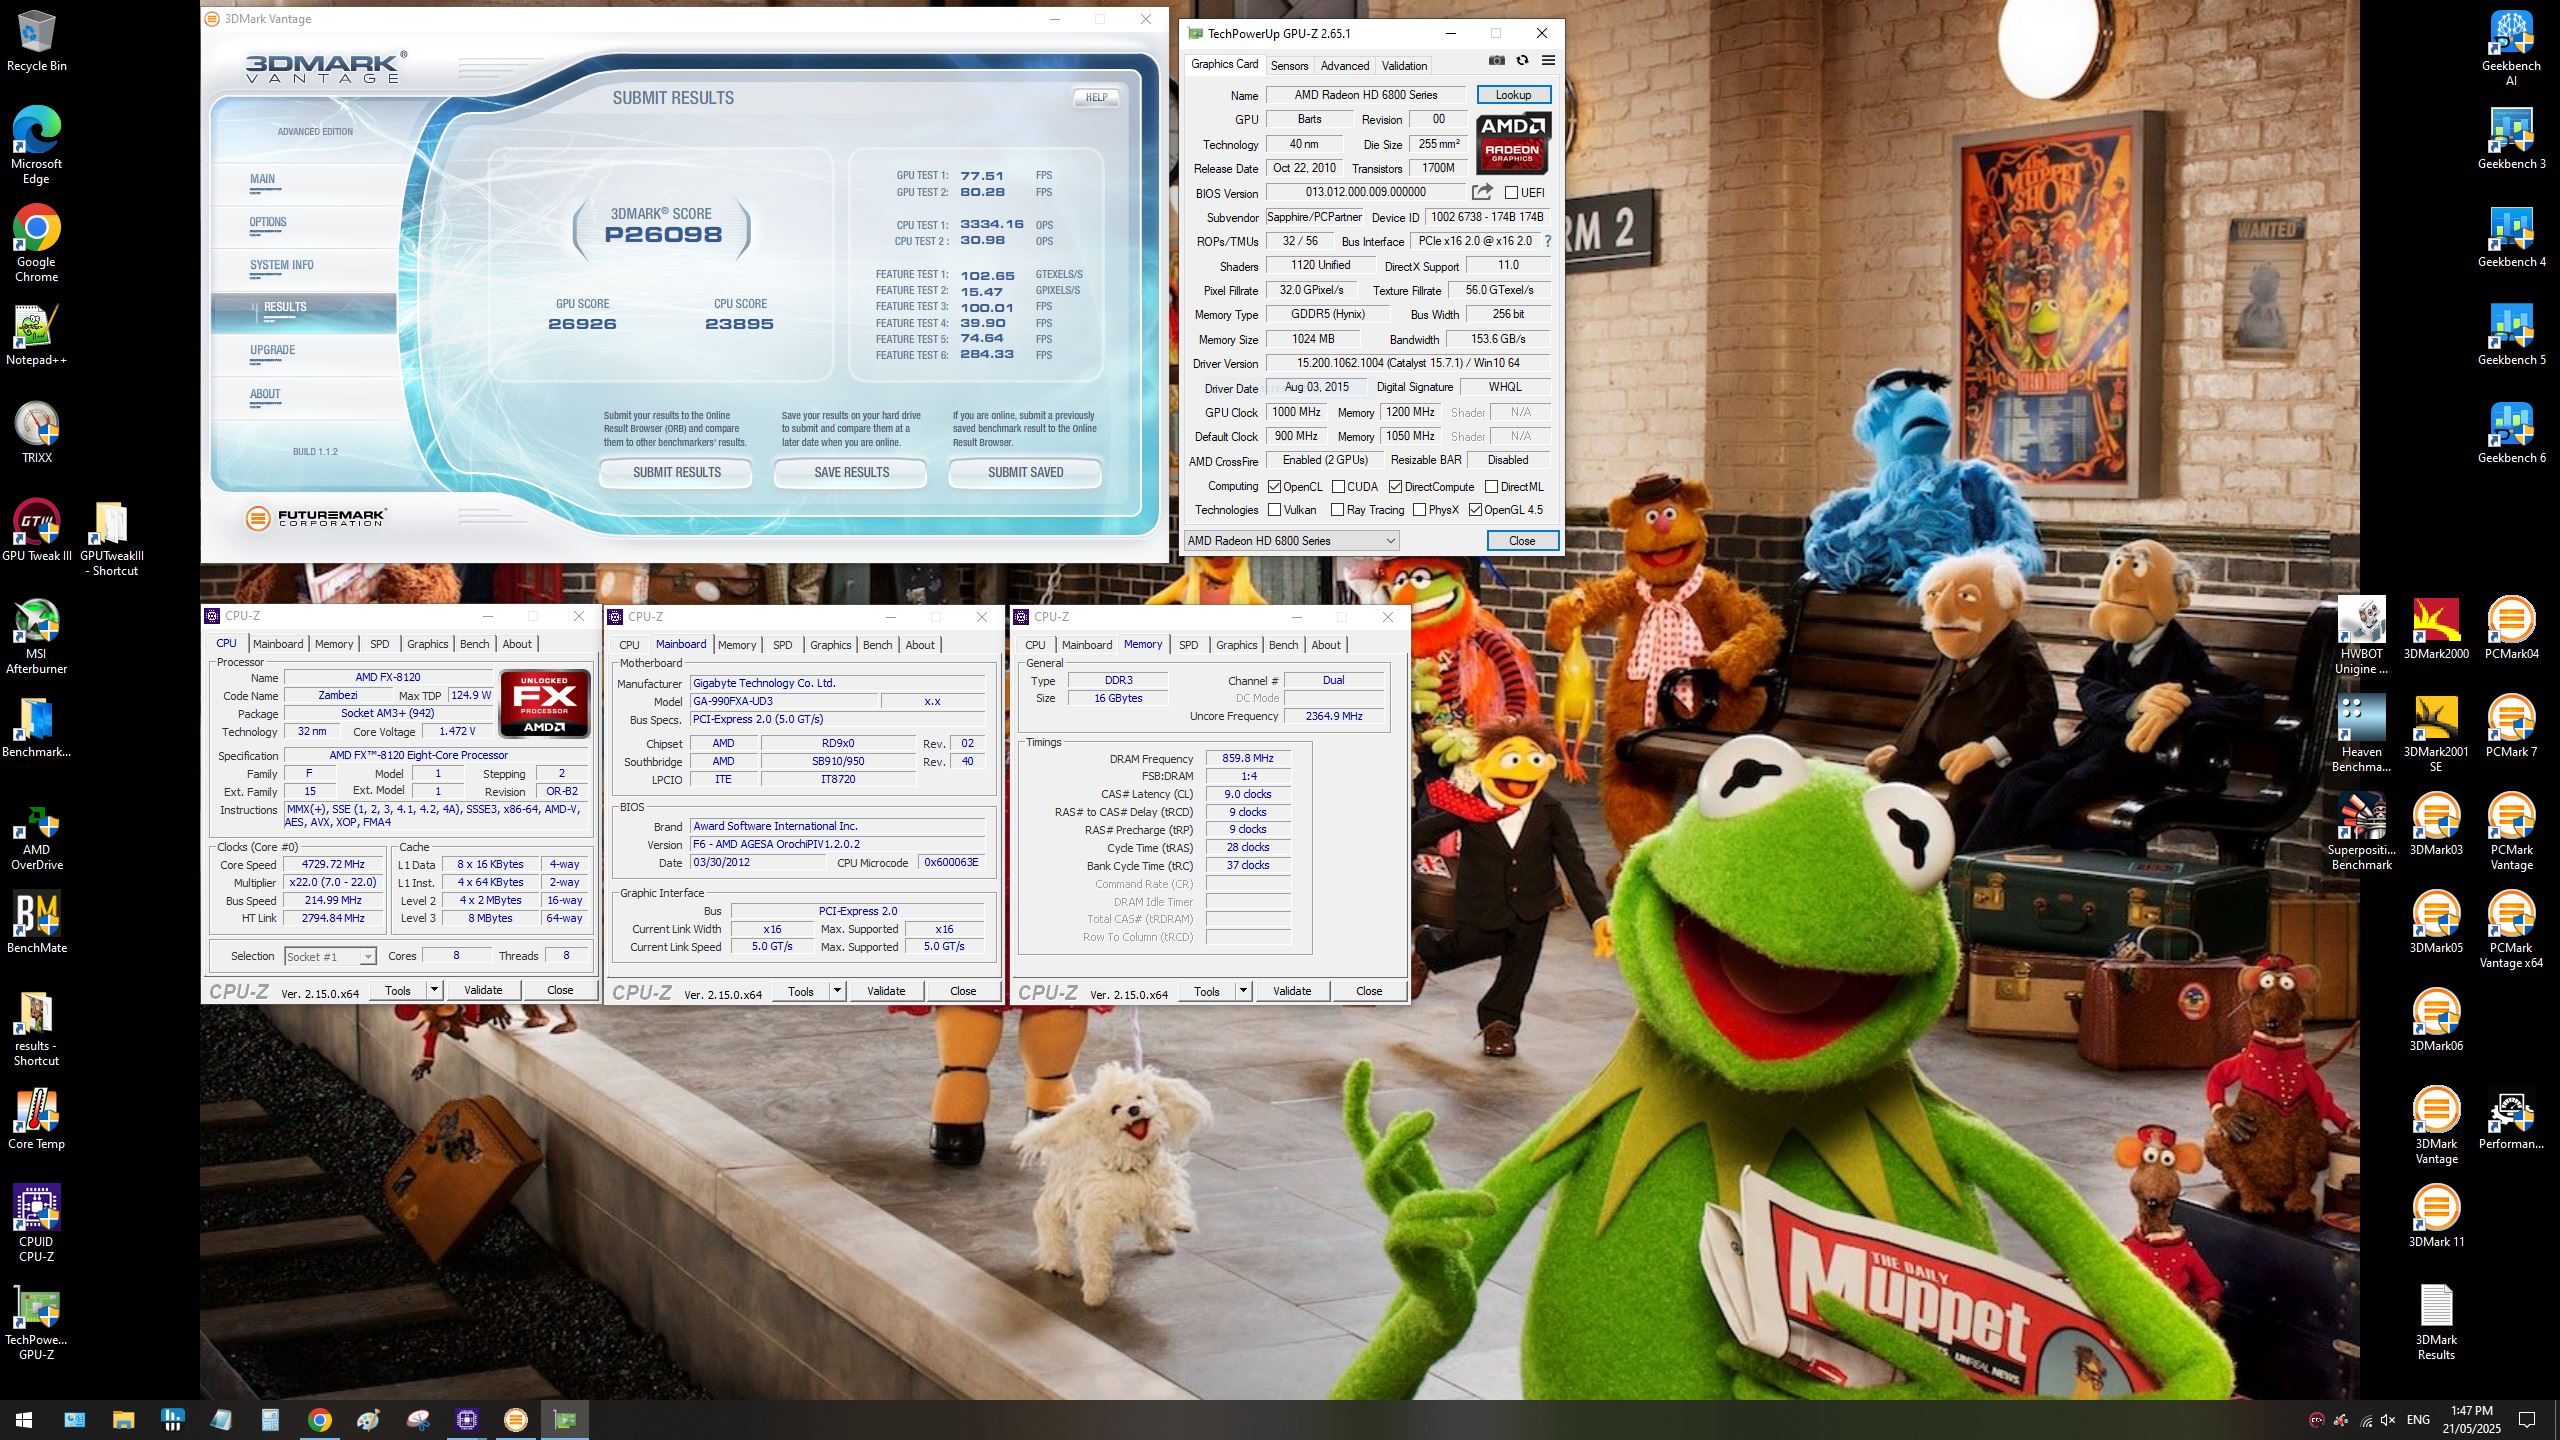The height and width of the screenshot is (1440, 2560).
Task: Open Geekbench 6 desktop icon
Action: [2511, 433]
